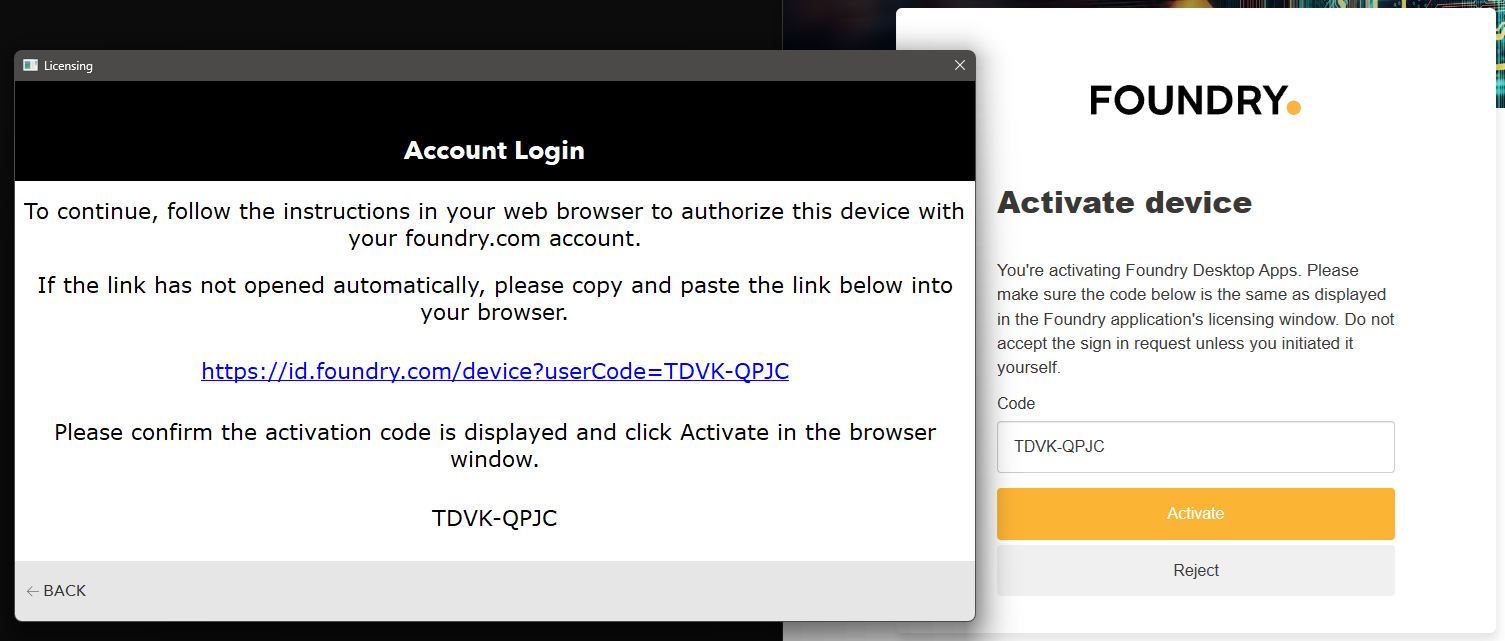Click the grey footer bar of the Licensing dialog
This screenshot has height=641, width=1505.
495,590
